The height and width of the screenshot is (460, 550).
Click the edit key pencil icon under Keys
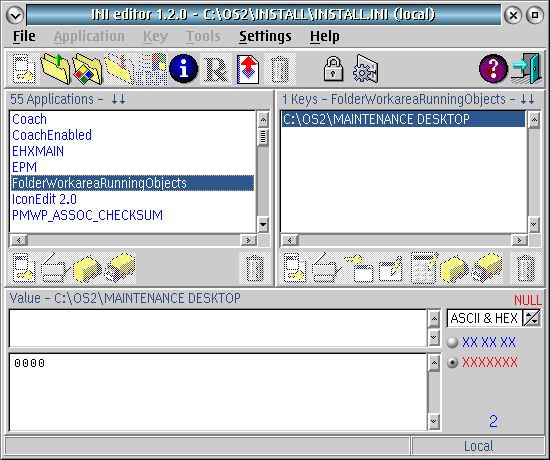(x=391, y=268)
